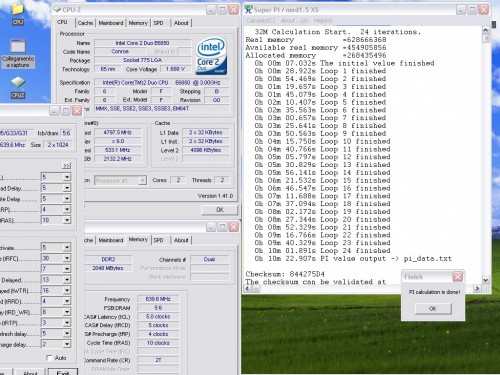Launch the CPUZ desktop icon
500x375 pixels.
[x=18, y=87]
